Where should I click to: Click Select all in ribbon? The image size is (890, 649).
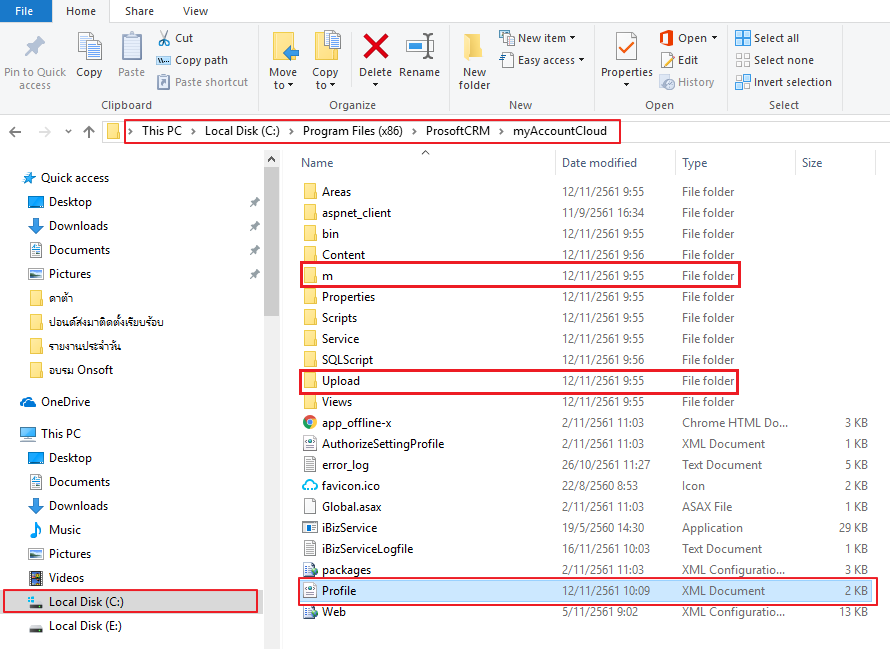pyautogui.click(x=767, y=38)
